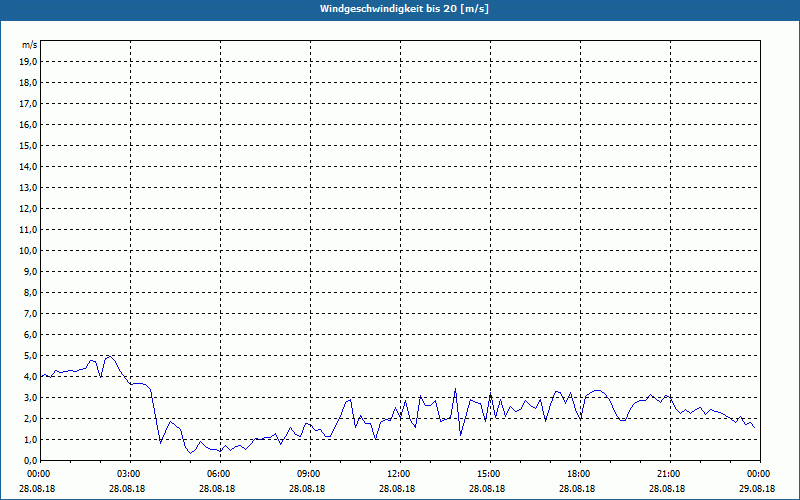
Task: Select the '5,0' y-axis label
Action: [x=31, y=356]
